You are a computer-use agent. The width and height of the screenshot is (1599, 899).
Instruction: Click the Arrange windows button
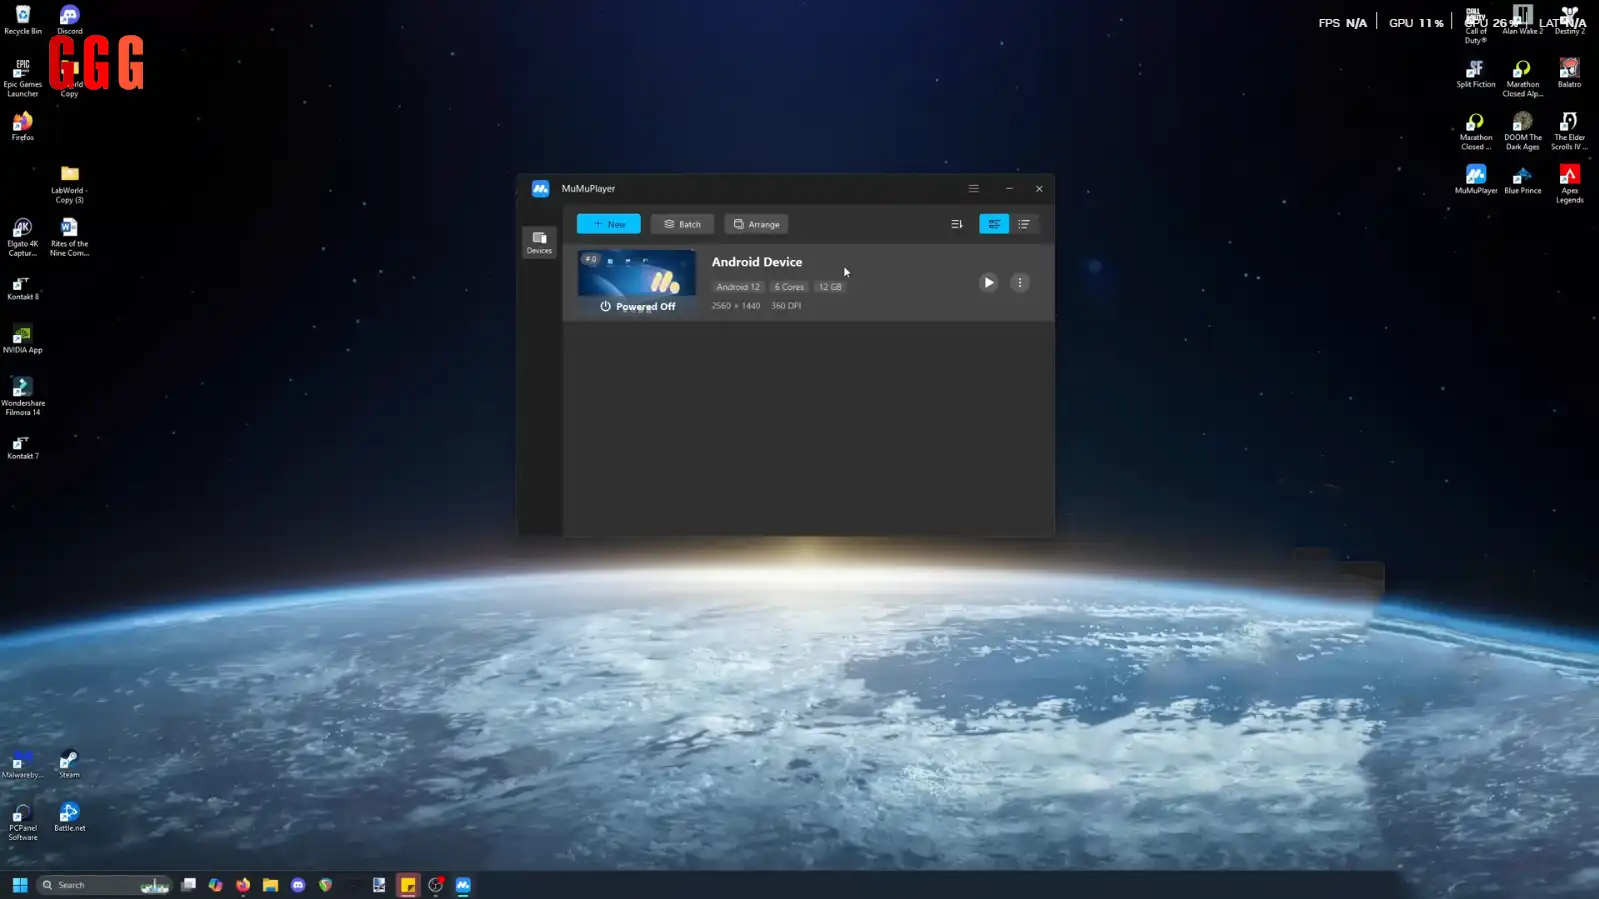point(756,224)
